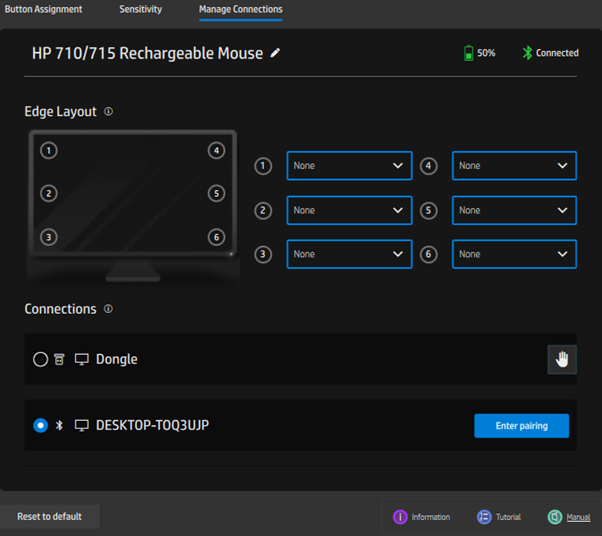Click the DESKTOP-TOQ3UJP connection name

(152, 425)
